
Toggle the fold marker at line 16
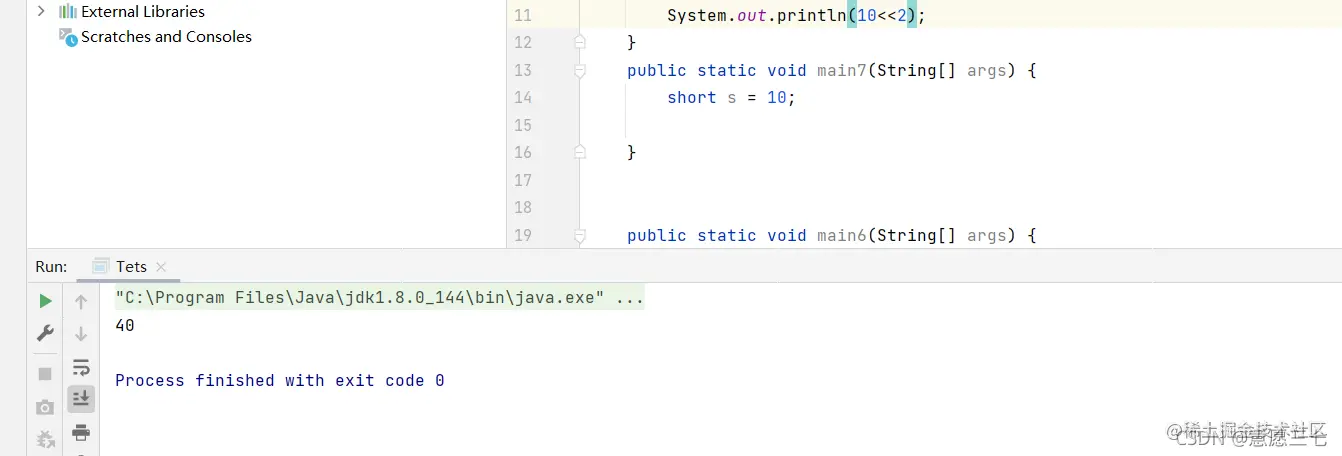click(579, 152)
